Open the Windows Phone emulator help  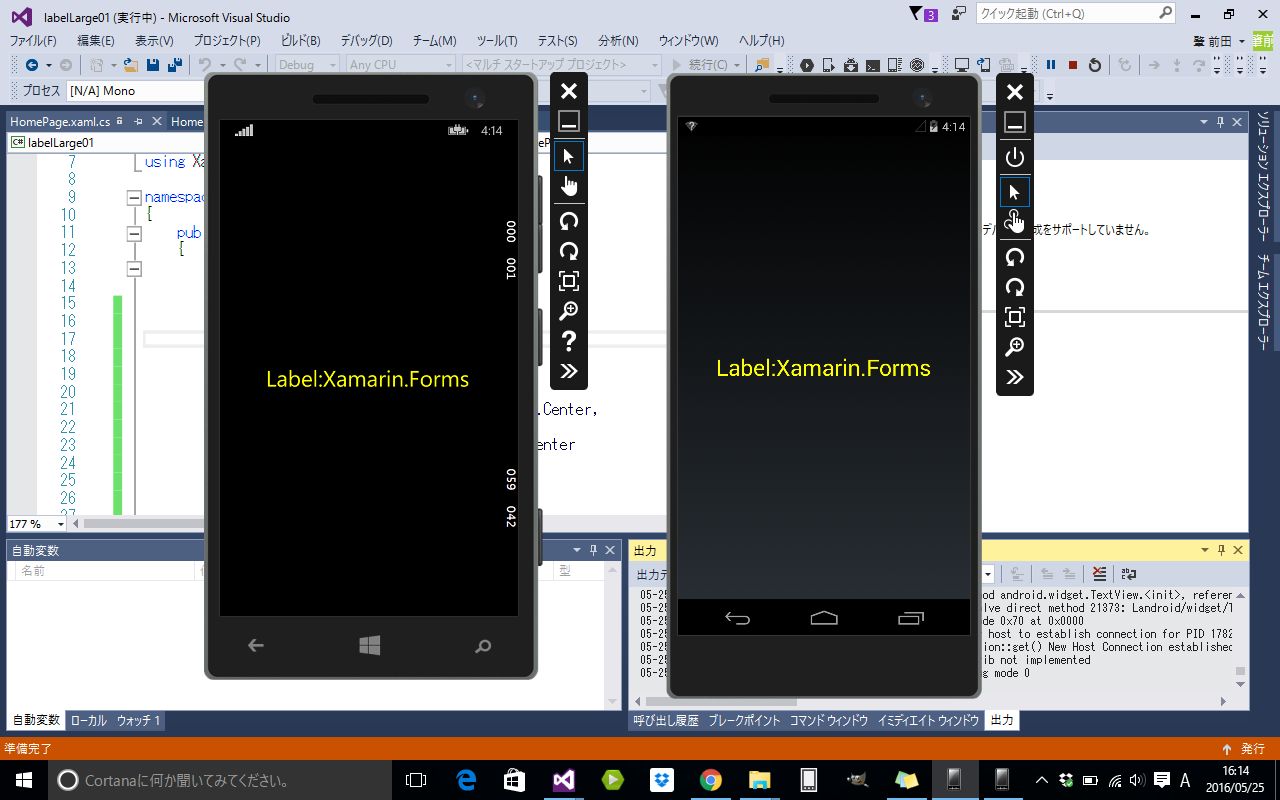tap(569, 341)
